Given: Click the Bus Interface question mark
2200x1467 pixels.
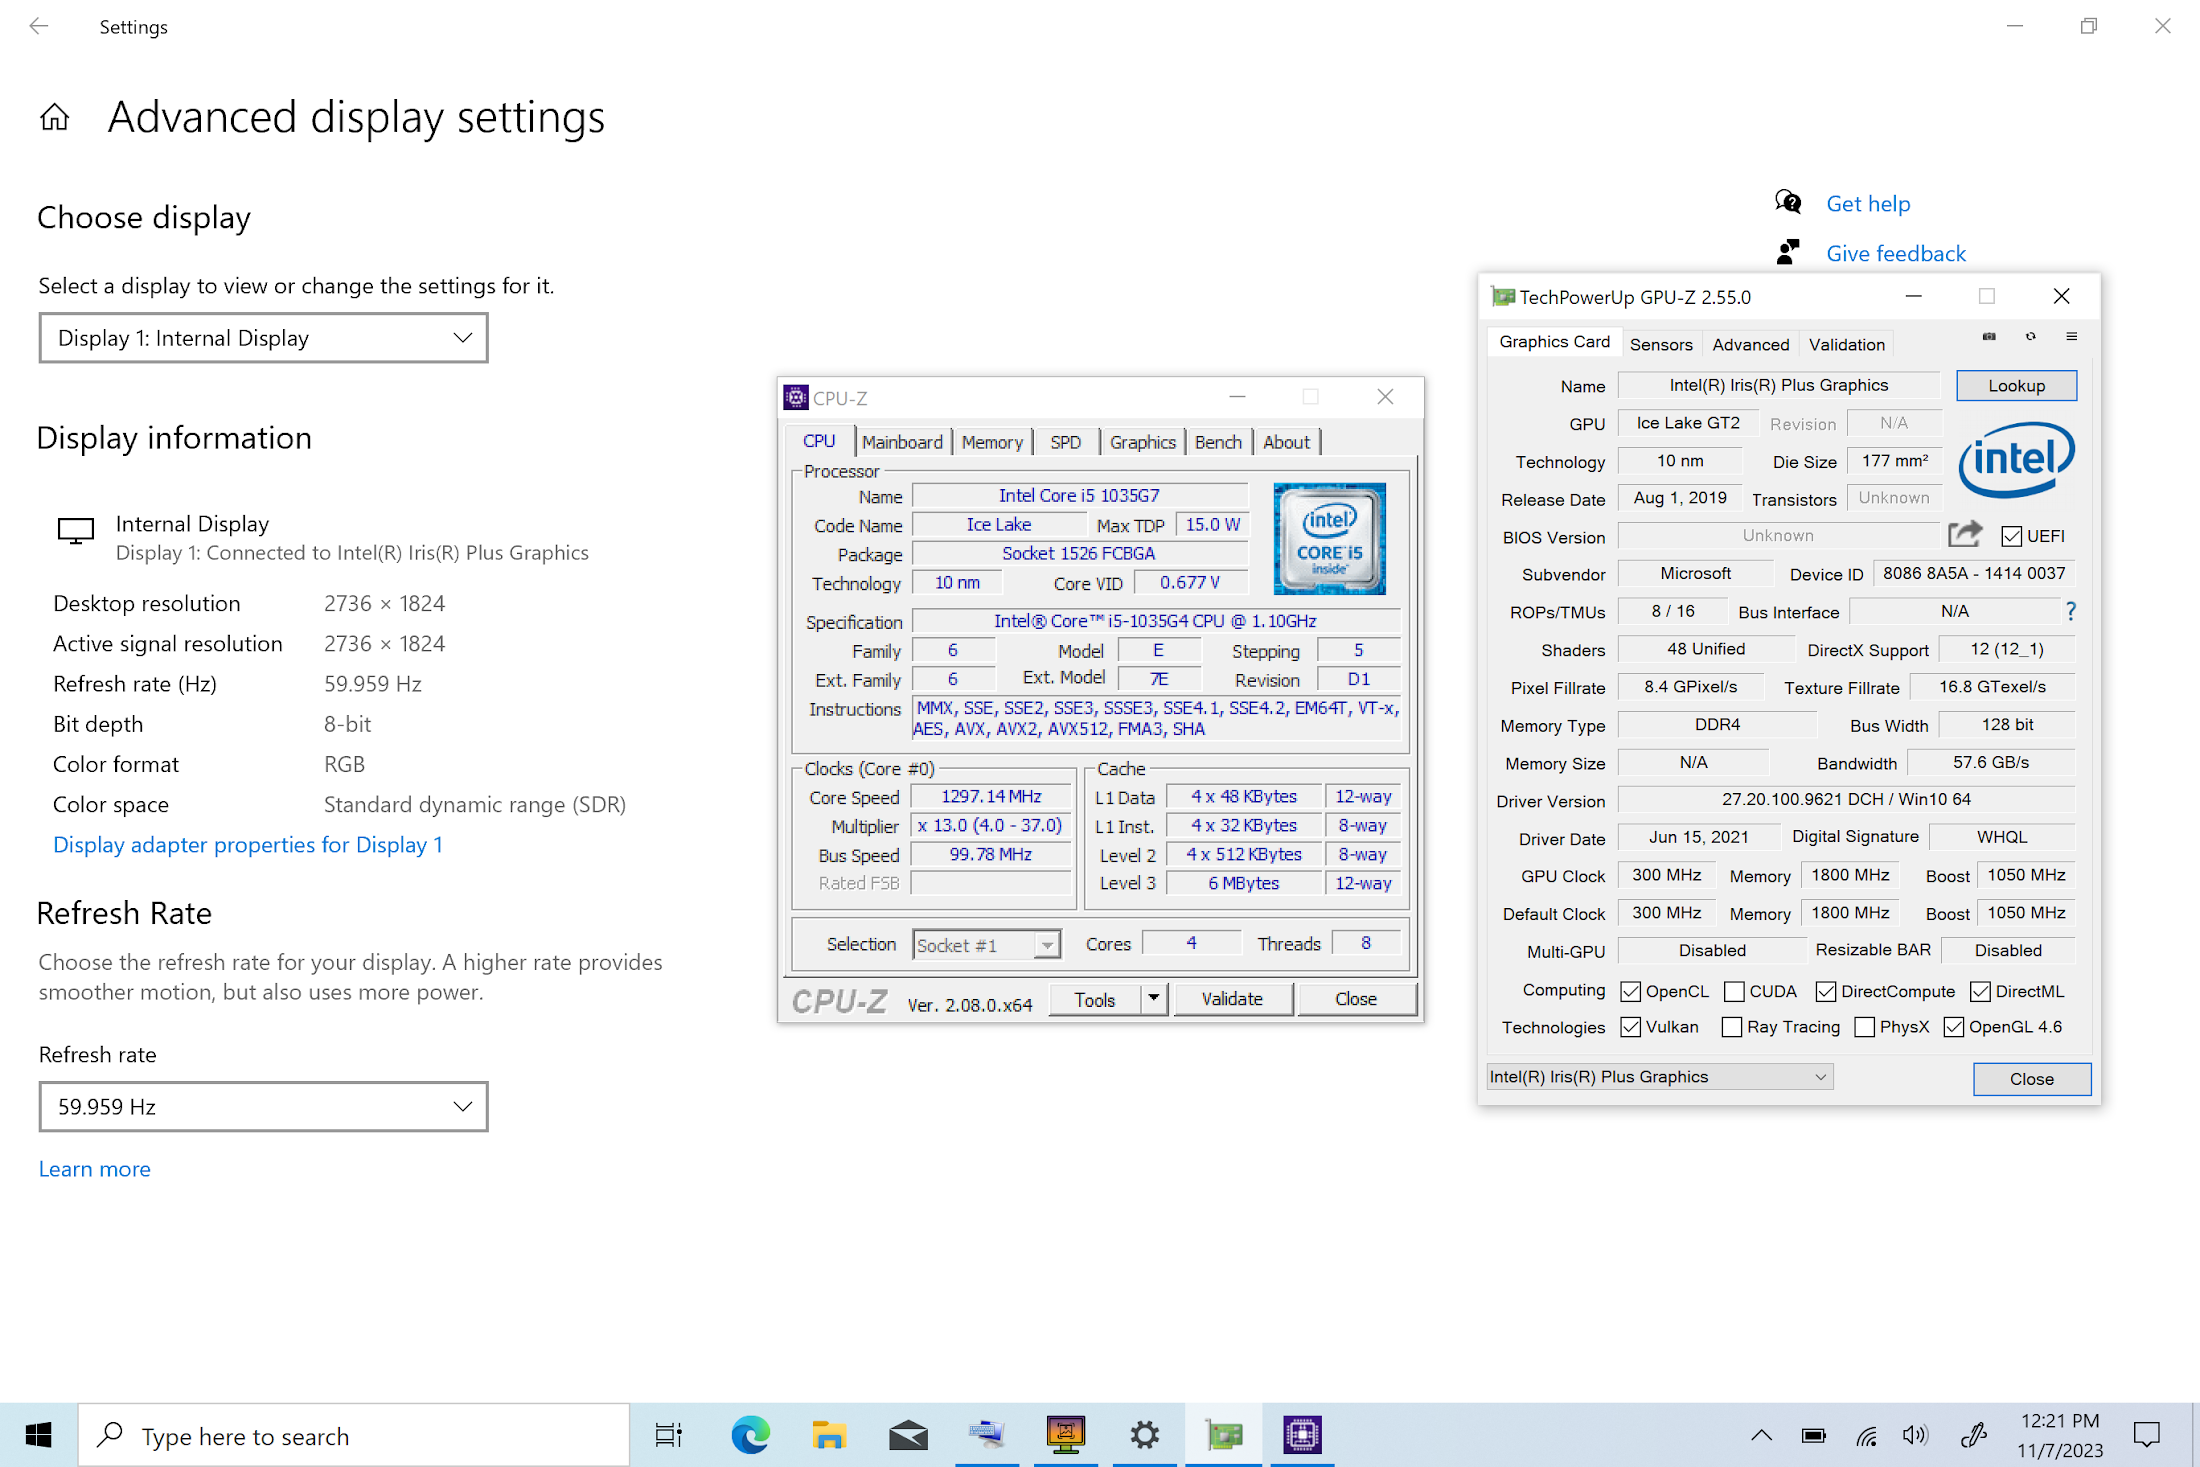Looking at the screenshot, I should (x=2071, y=611).
